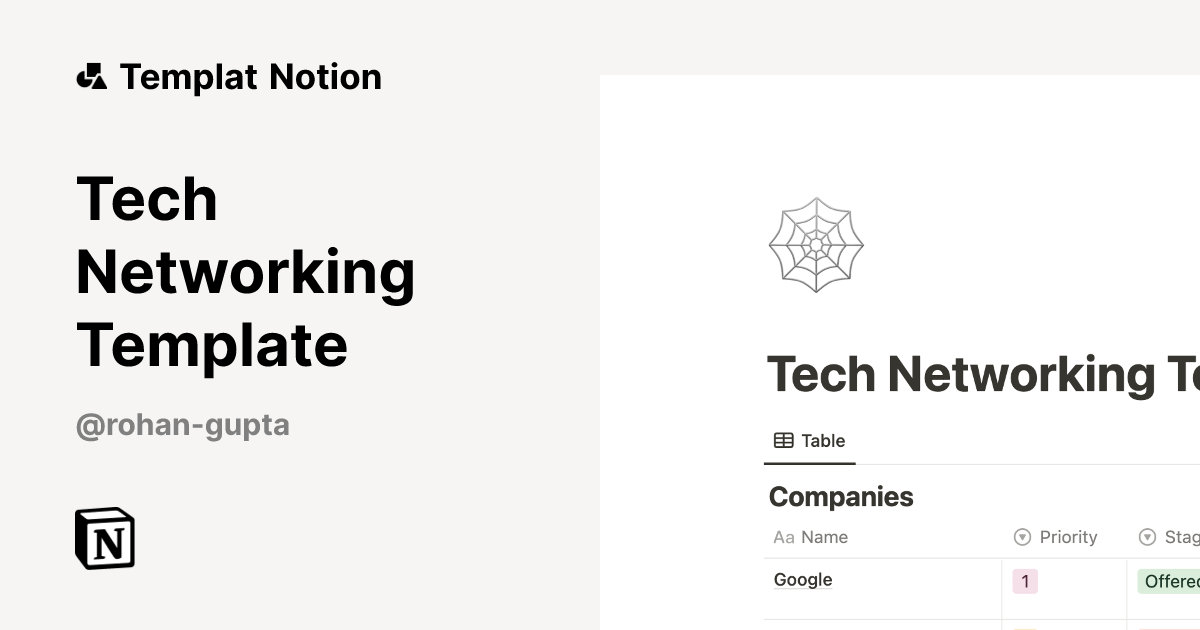
Task: Click the Templat Notion brand text
Action: 251,77
